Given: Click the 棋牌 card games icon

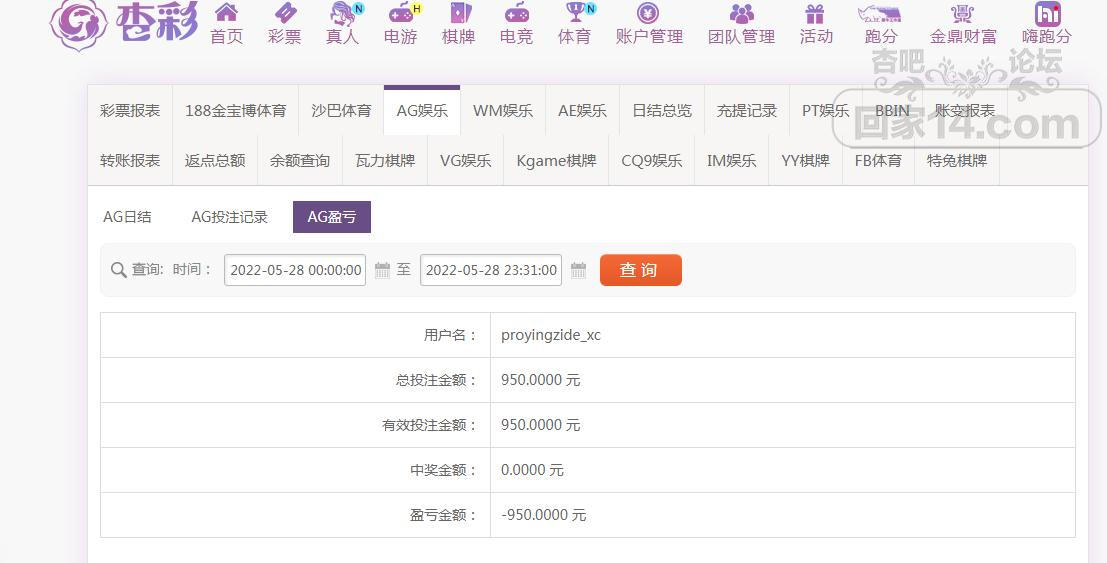Looking at the screenshot, I should [x=459, y=14].
